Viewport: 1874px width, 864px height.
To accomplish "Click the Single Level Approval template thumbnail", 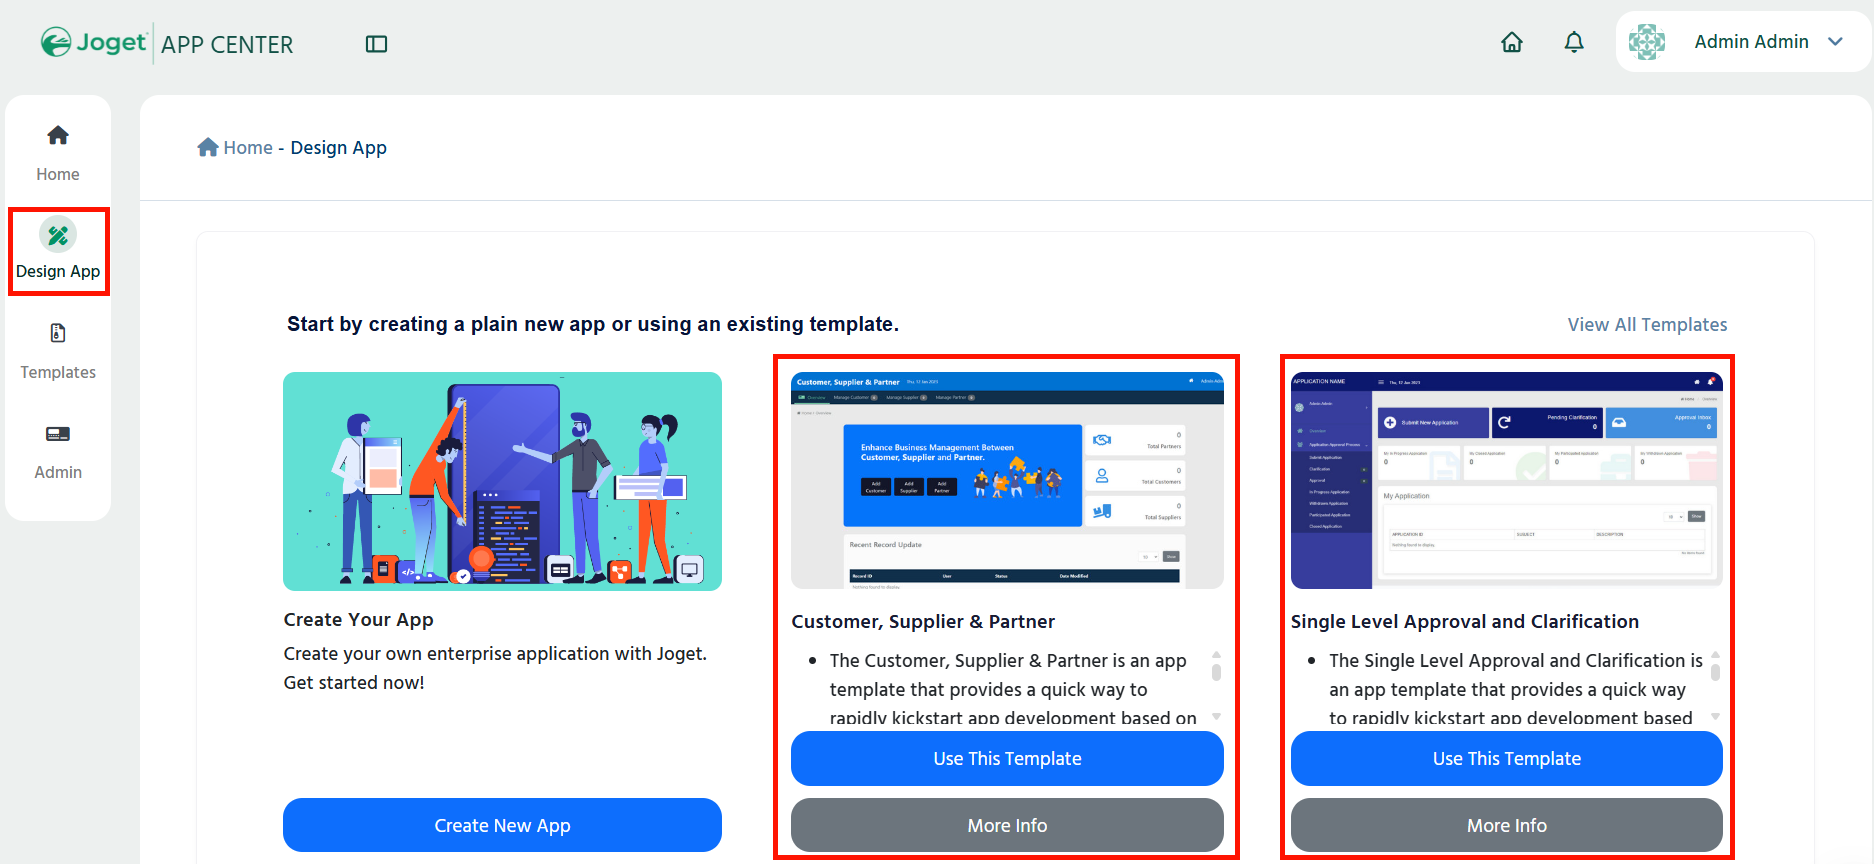I will pyautogui.click(x=1506, y=480).
